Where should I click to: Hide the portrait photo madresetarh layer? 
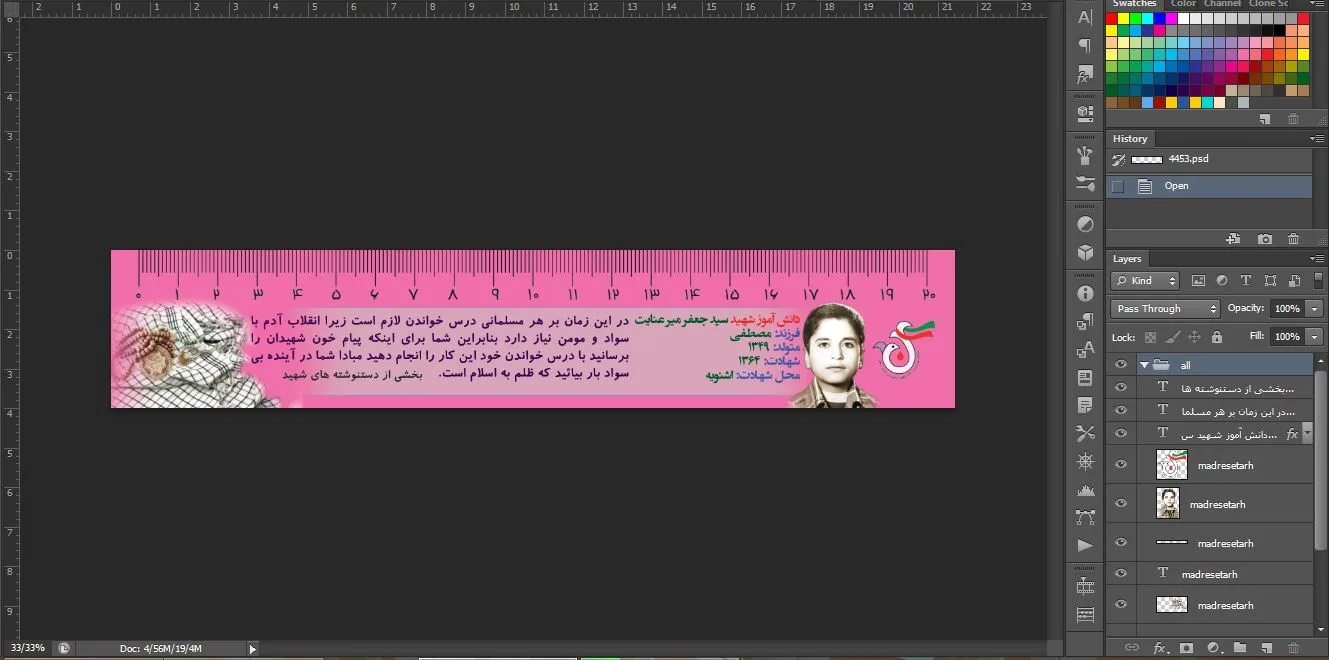tap(1121, 504)
